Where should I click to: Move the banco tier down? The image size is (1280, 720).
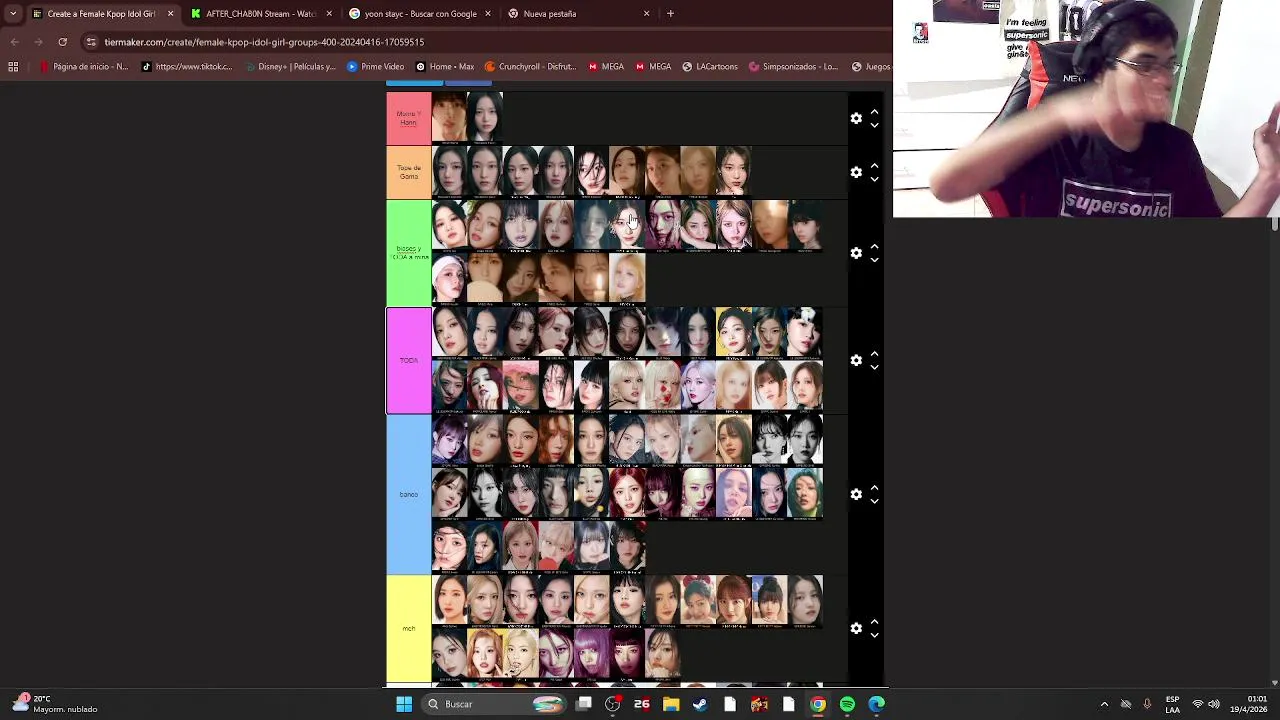tap(874, 501)
